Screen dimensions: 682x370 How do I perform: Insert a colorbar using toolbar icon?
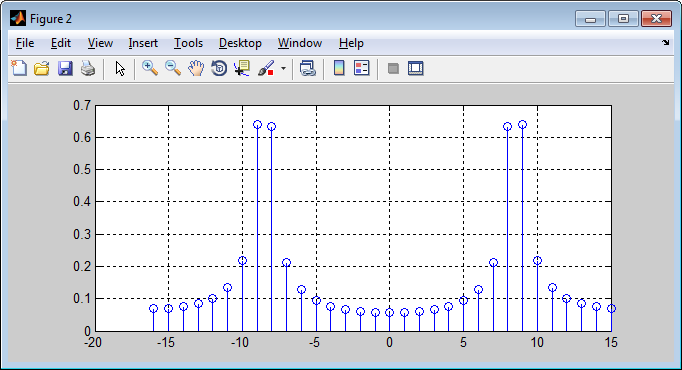[339, 68]
